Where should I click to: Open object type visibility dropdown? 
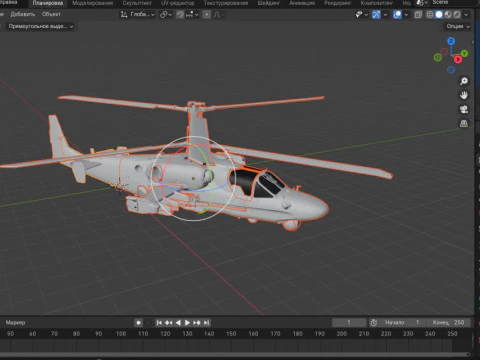click(x=361, y=14)
